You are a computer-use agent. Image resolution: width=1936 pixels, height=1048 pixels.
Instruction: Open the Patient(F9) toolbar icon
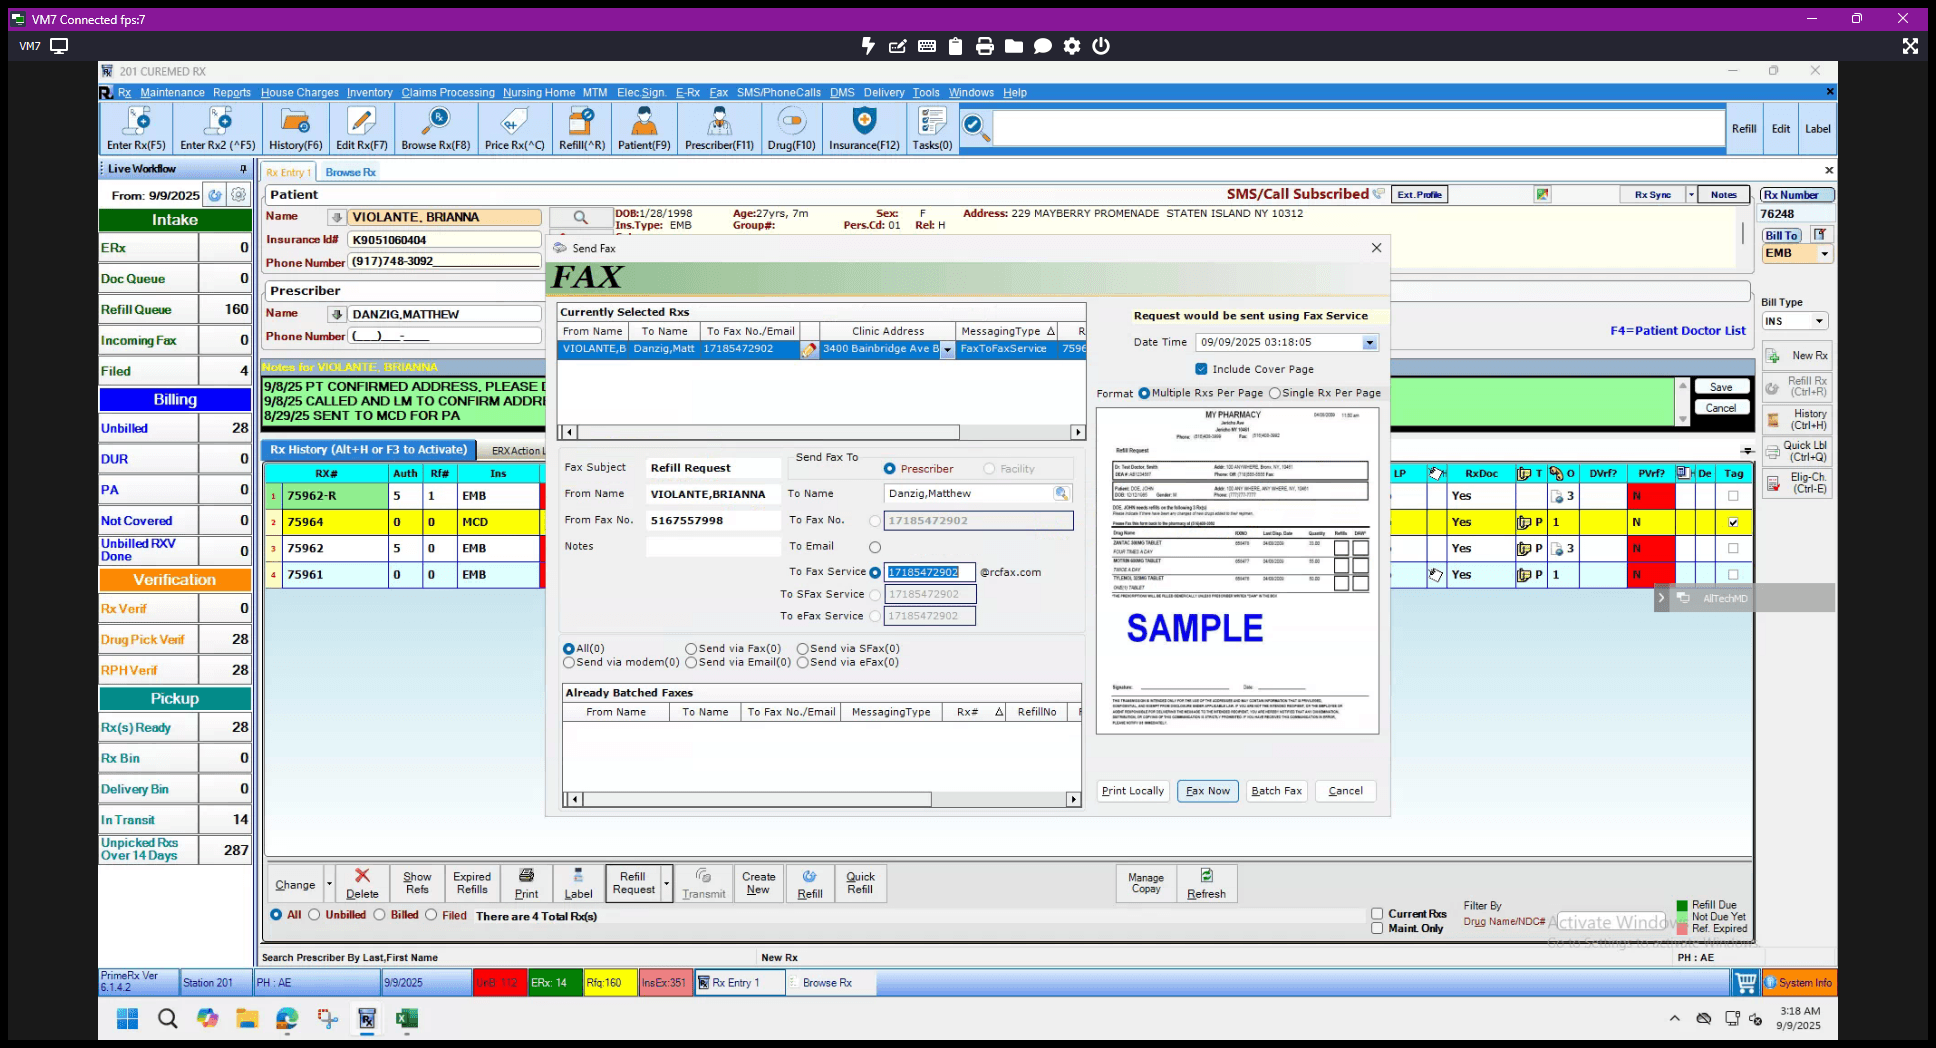click(644, 122)
